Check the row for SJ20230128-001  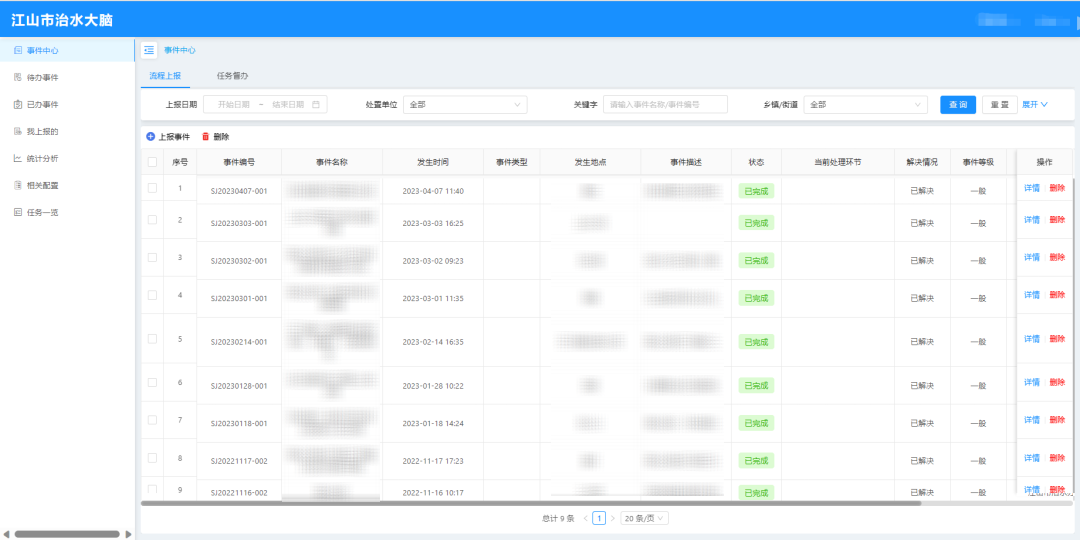coord(152,382)
